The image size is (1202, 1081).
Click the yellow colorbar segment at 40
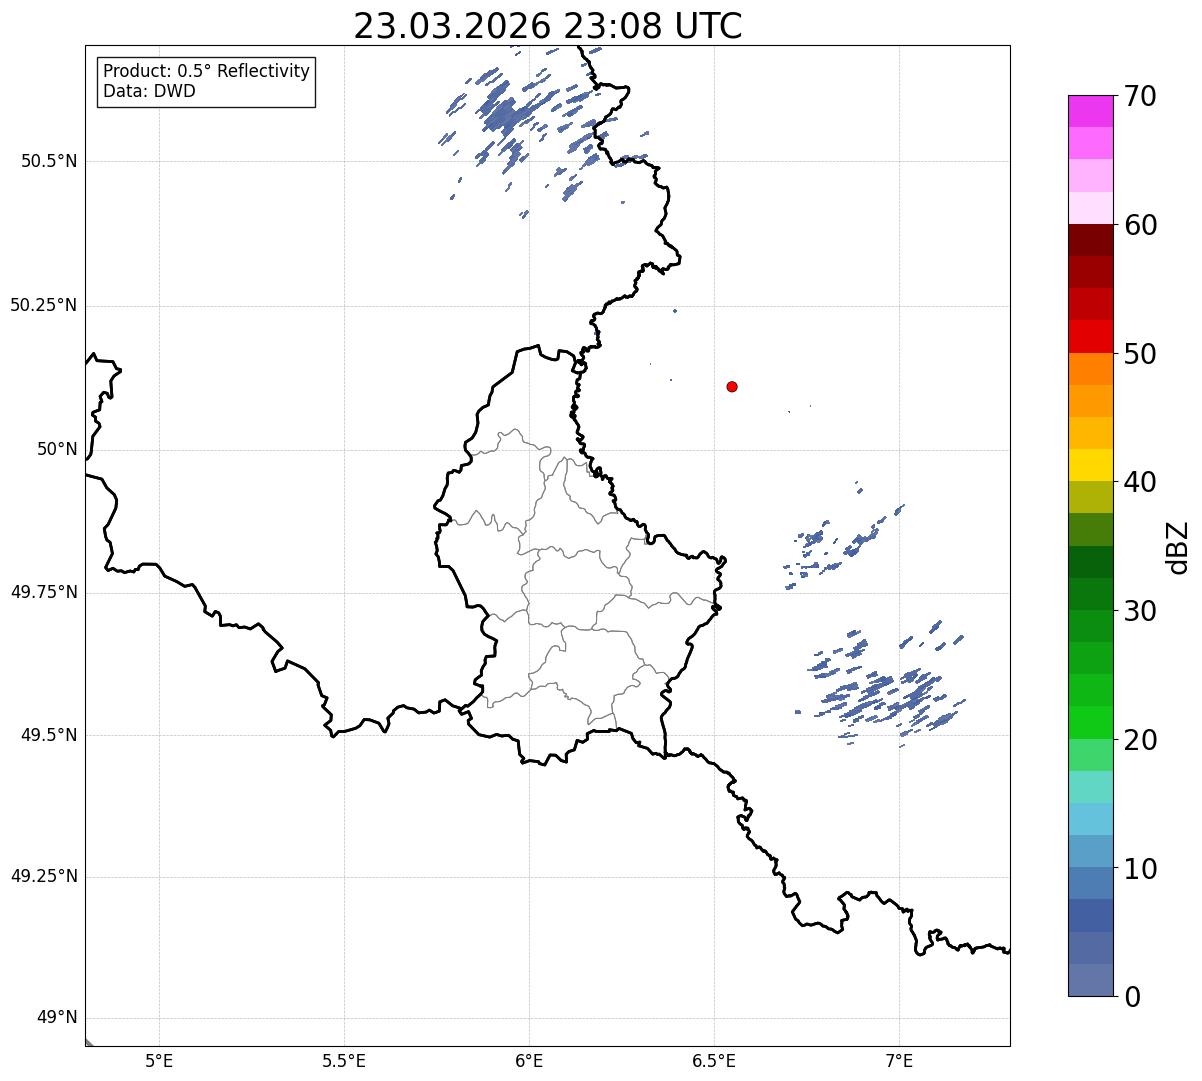click(x=1091, y=465)
